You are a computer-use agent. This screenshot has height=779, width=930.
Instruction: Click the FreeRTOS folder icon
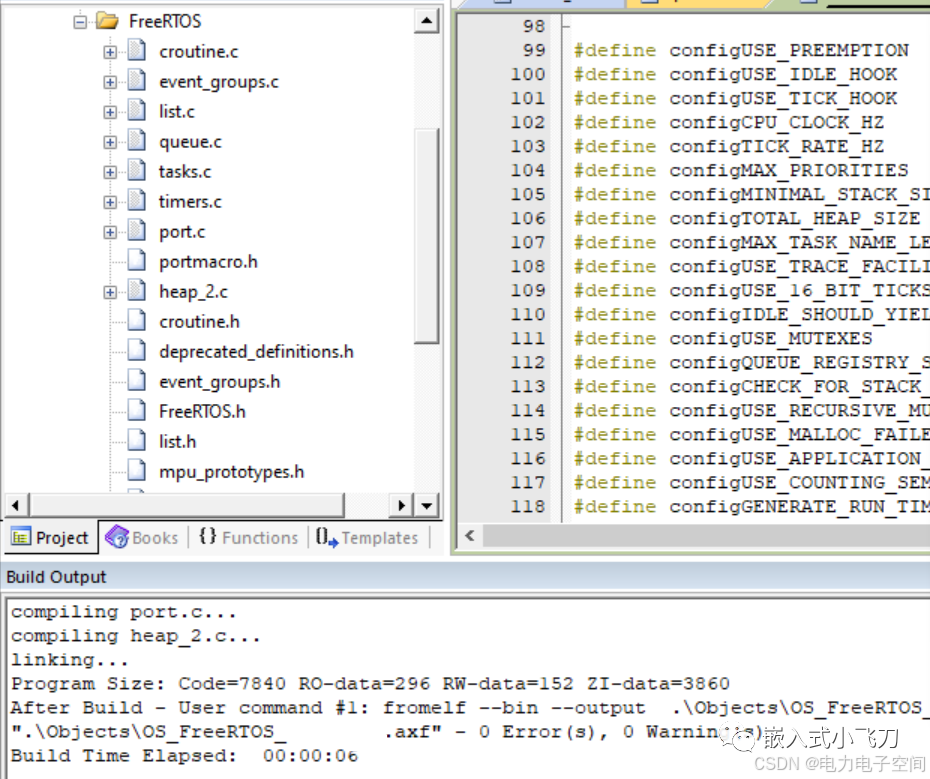click(x=109, y=19)
